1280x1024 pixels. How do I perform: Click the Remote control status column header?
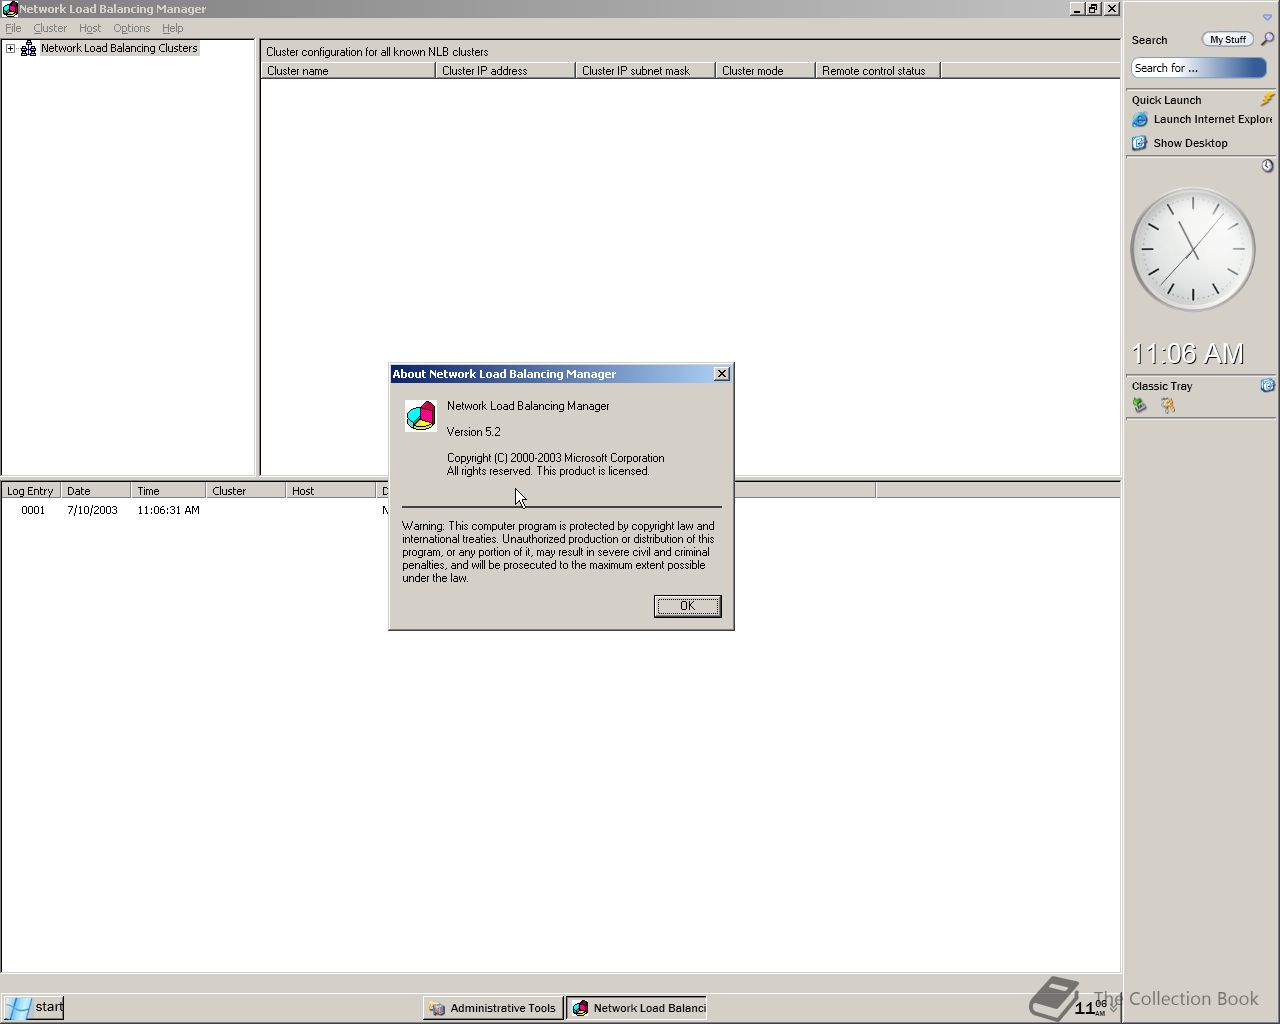(x=878, y=71)
